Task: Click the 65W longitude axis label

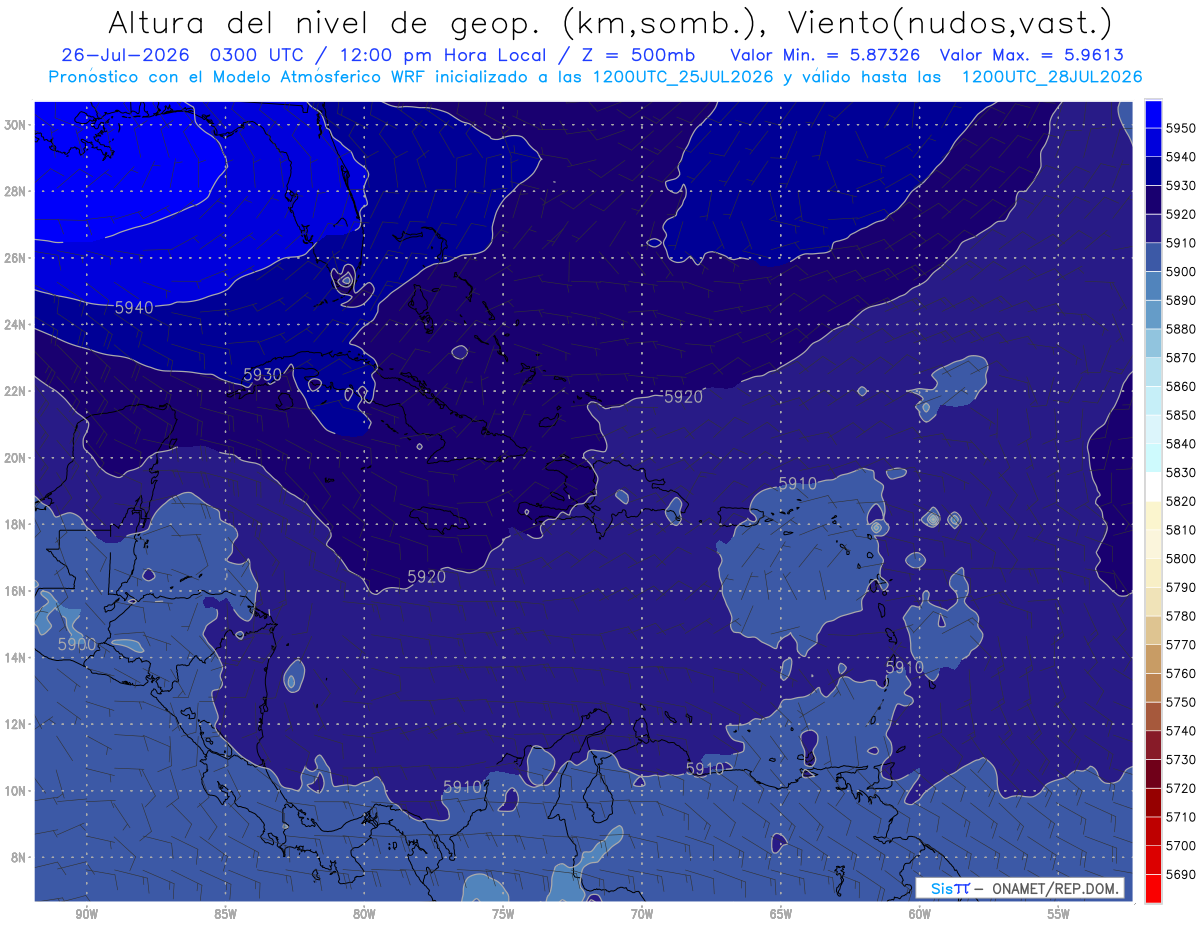Action: coord(781,913)
